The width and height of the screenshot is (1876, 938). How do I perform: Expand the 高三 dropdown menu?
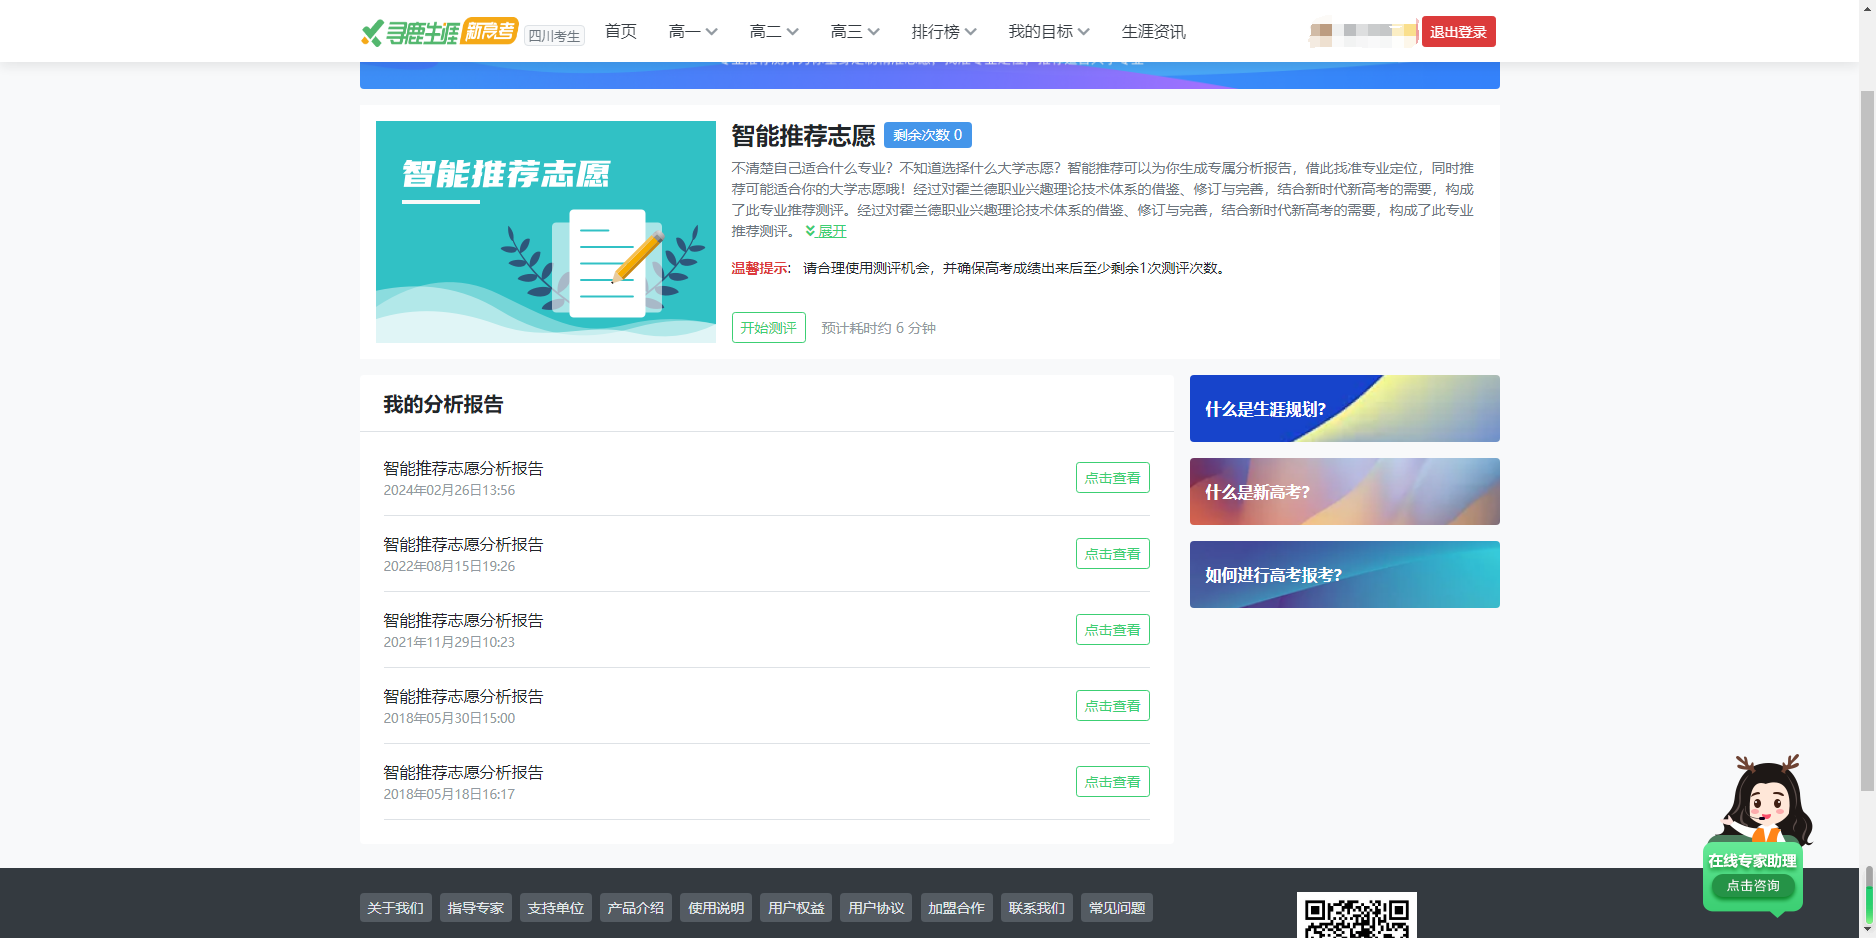(854, 32)
